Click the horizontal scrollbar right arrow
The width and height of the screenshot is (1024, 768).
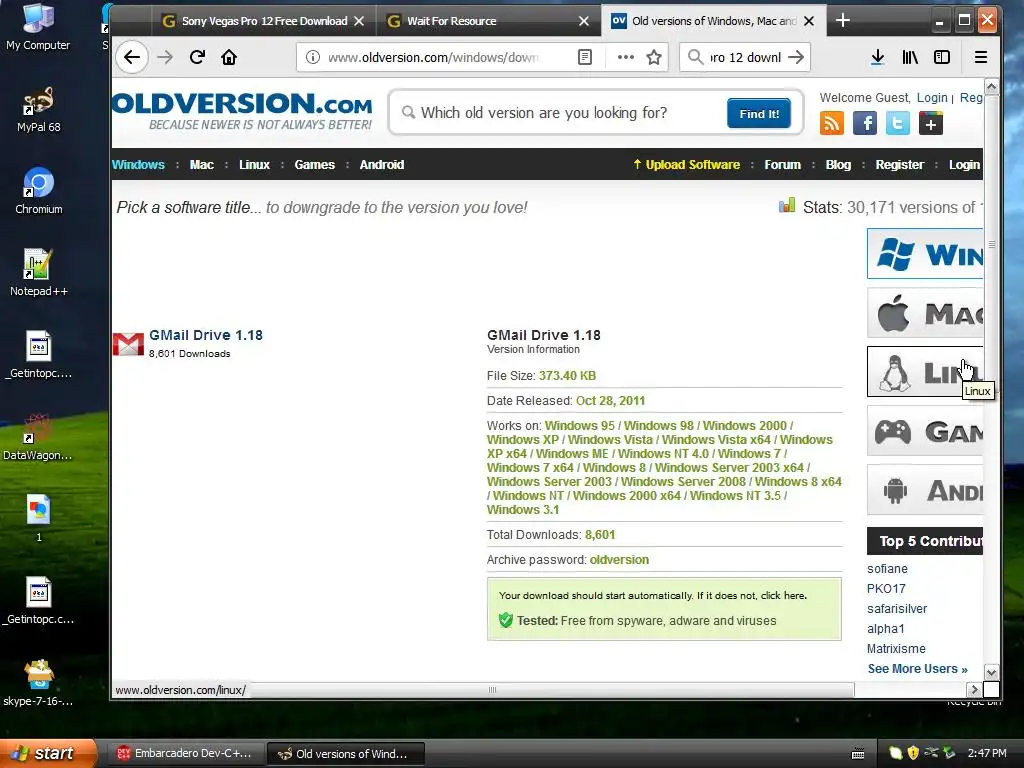[x=974, y=690]
